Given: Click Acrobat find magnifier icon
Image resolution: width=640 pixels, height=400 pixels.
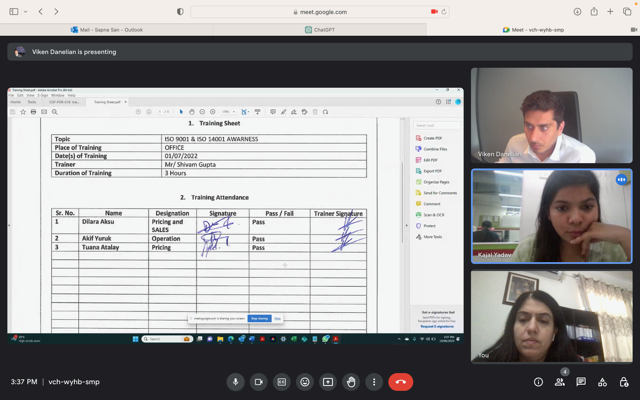Looking at the screenshot, I should (55, 112).
